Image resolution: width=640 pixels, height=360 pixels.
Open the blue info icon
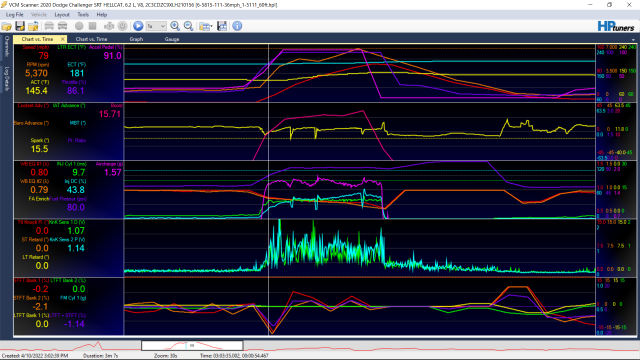(x=237, y=26)
